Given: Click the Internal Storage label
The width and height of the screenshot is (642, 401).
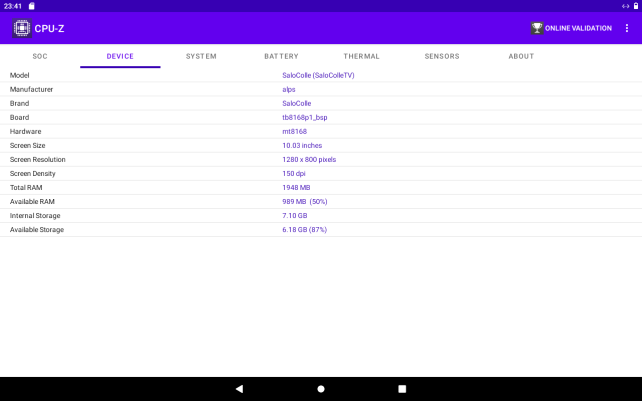Looking at the screenshot, I should pyautogui.click(x=35, y=215).
